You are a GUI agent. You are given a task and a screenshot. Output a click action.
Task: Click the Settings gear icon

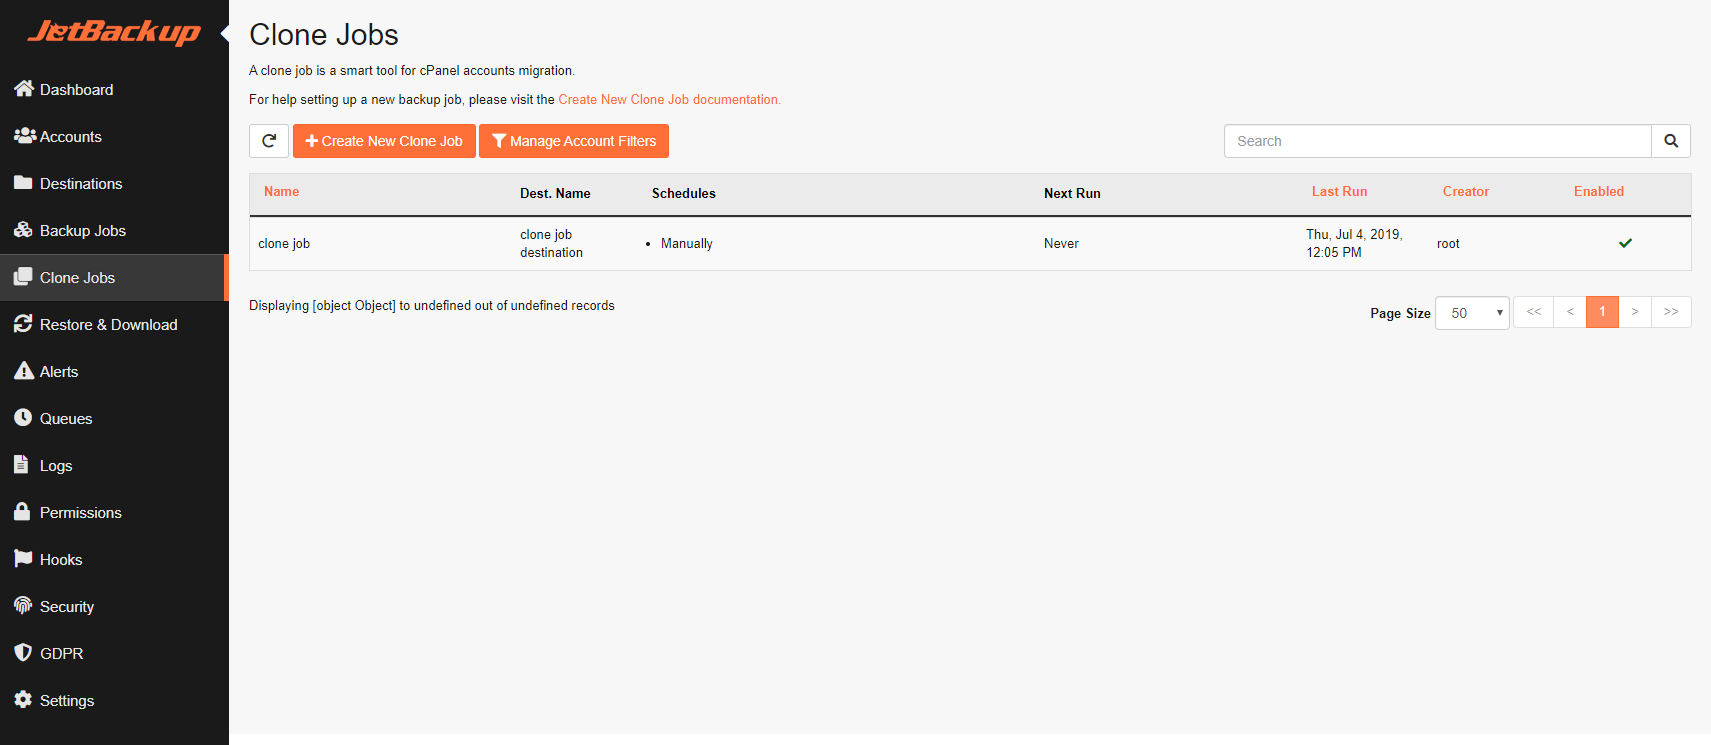click(x=23, y=700)
